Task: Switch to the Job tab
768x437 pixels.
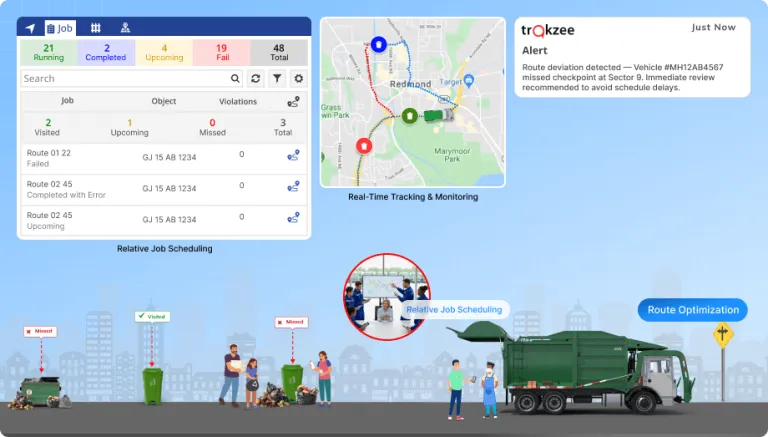Action: point(60,28)
